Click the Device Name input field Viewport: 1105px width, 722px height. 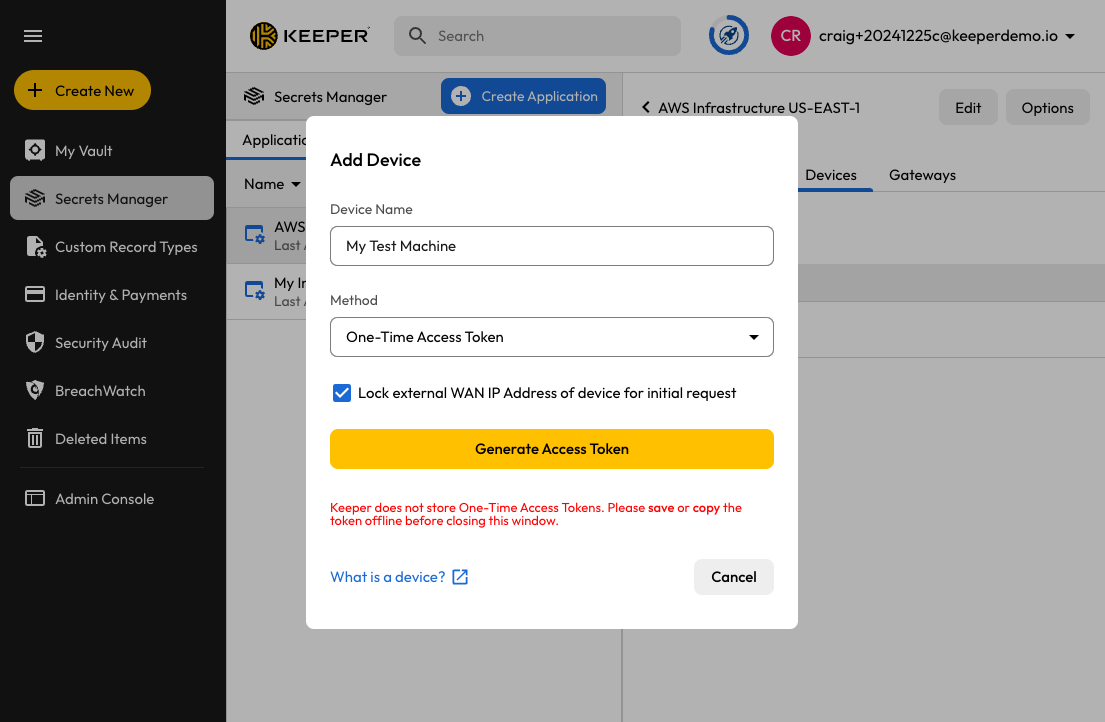pyautogui.click(x=552, y=246)
